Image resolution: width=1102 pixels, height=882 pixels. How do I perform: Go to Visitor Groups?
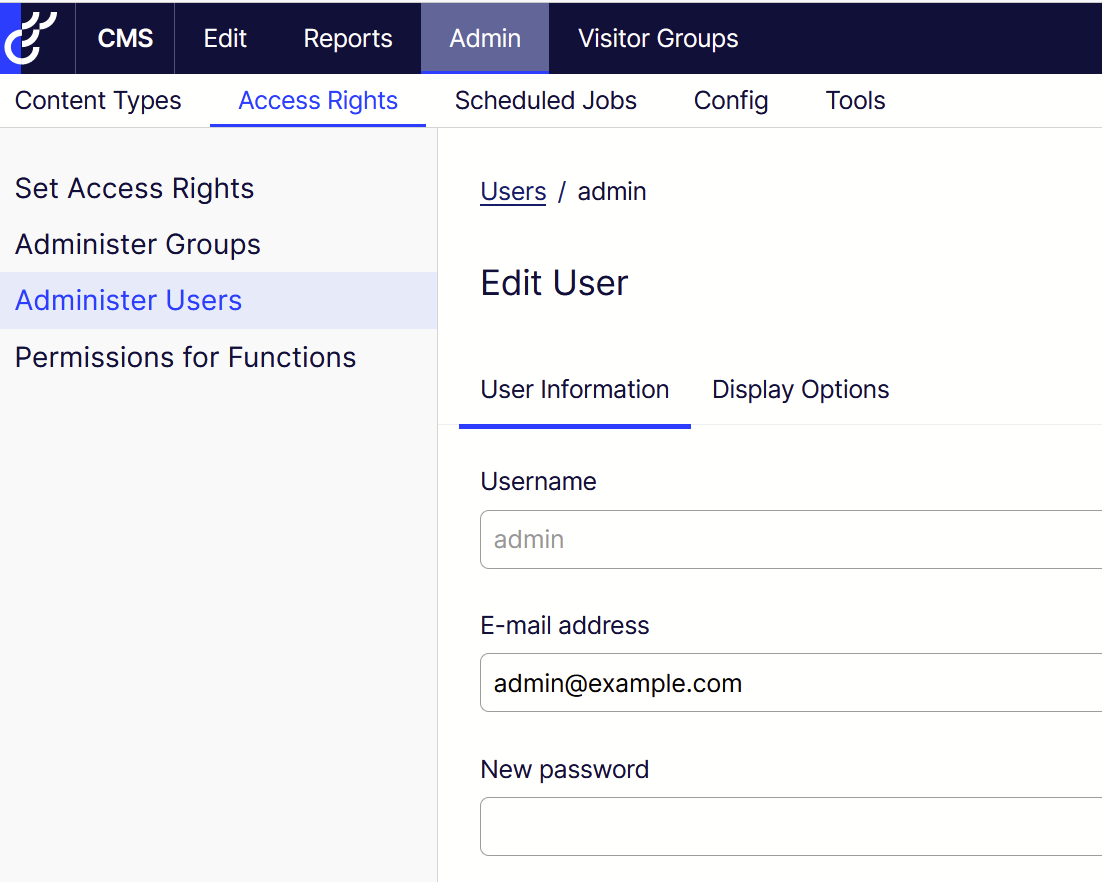(x=658, y=39)
